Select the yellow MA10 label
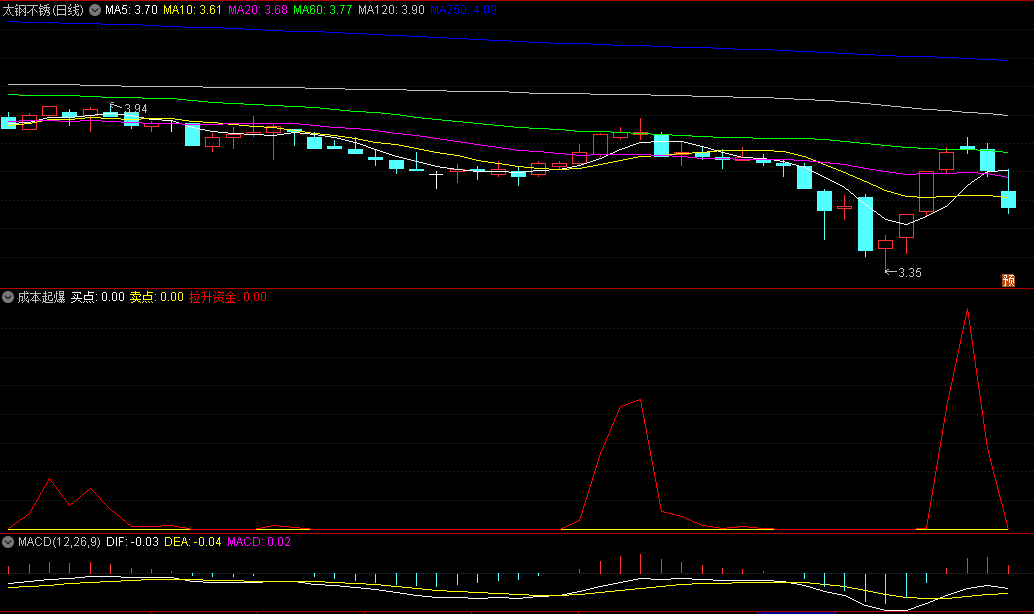The height and width of the screenshot is (614, 1034). point(192,10)
